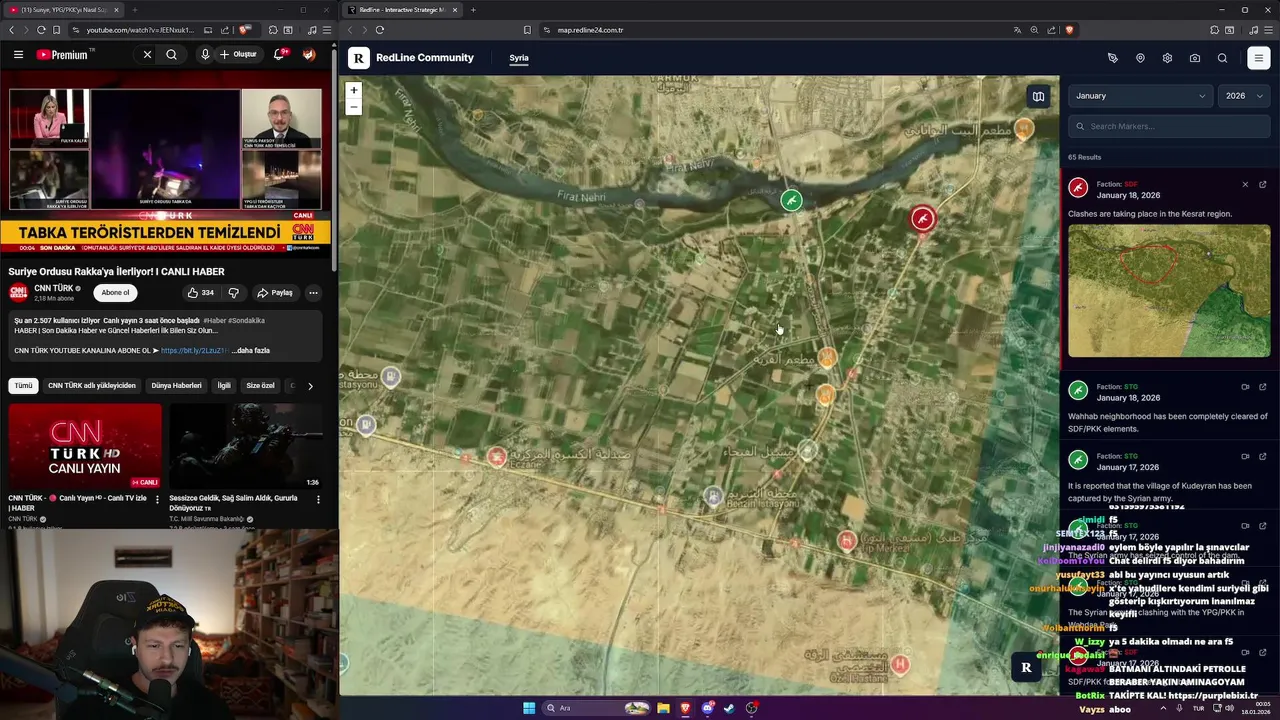Image resolution: width=1280 pixels, height=720 pixels.
Task: Share video with Paylaş button
Action: 275,293
